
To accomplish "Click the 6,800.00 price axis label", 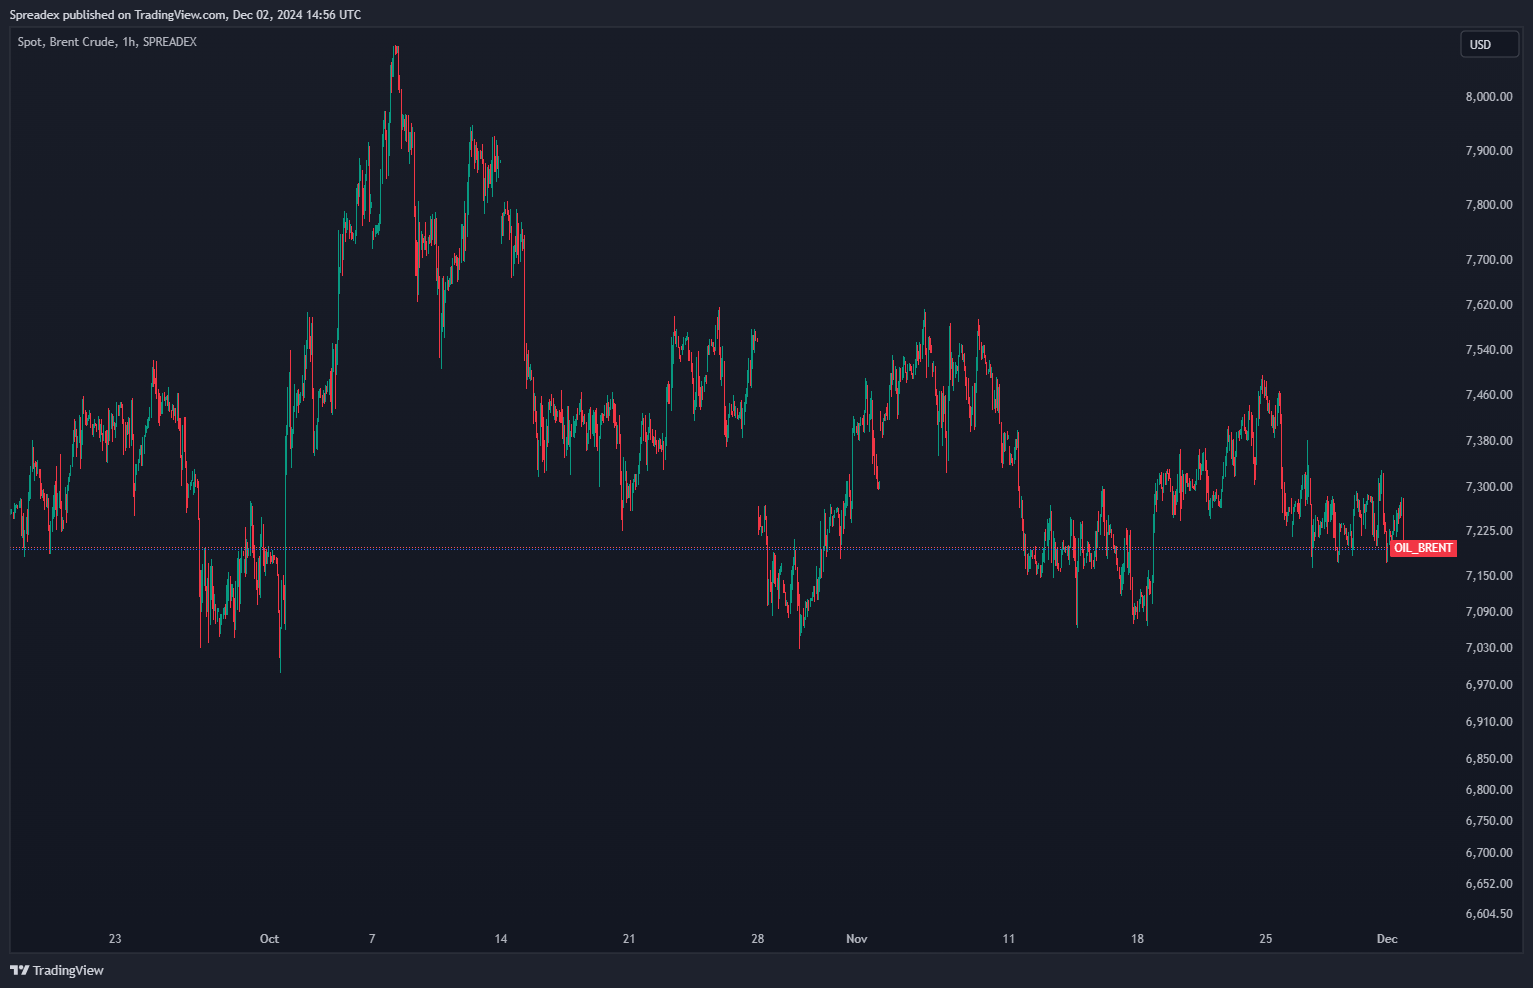I will (1489, 790).
